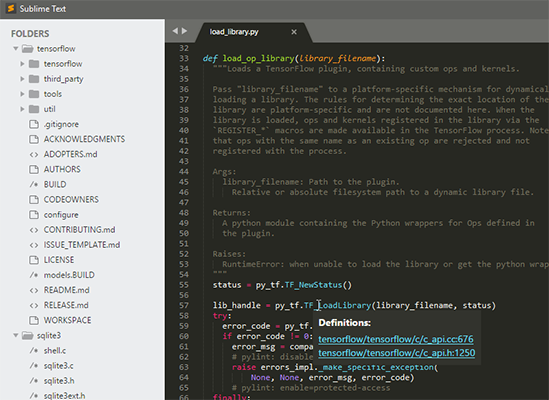Click the ACKNOWLEDGMENTS file icon

pos(34,139)
